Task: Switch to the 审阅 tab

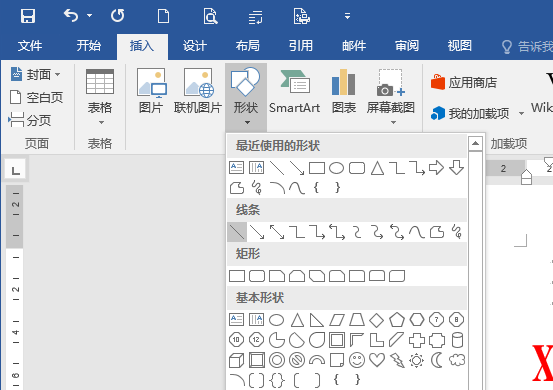Action: coord(407,46)
